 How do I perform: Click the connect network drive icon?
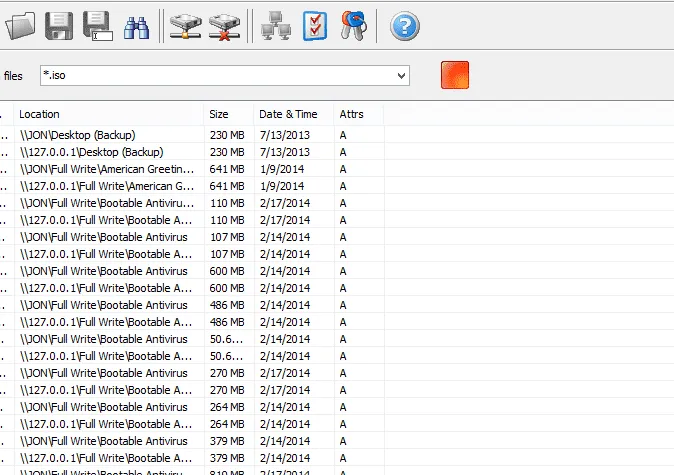tap(185, 25)
